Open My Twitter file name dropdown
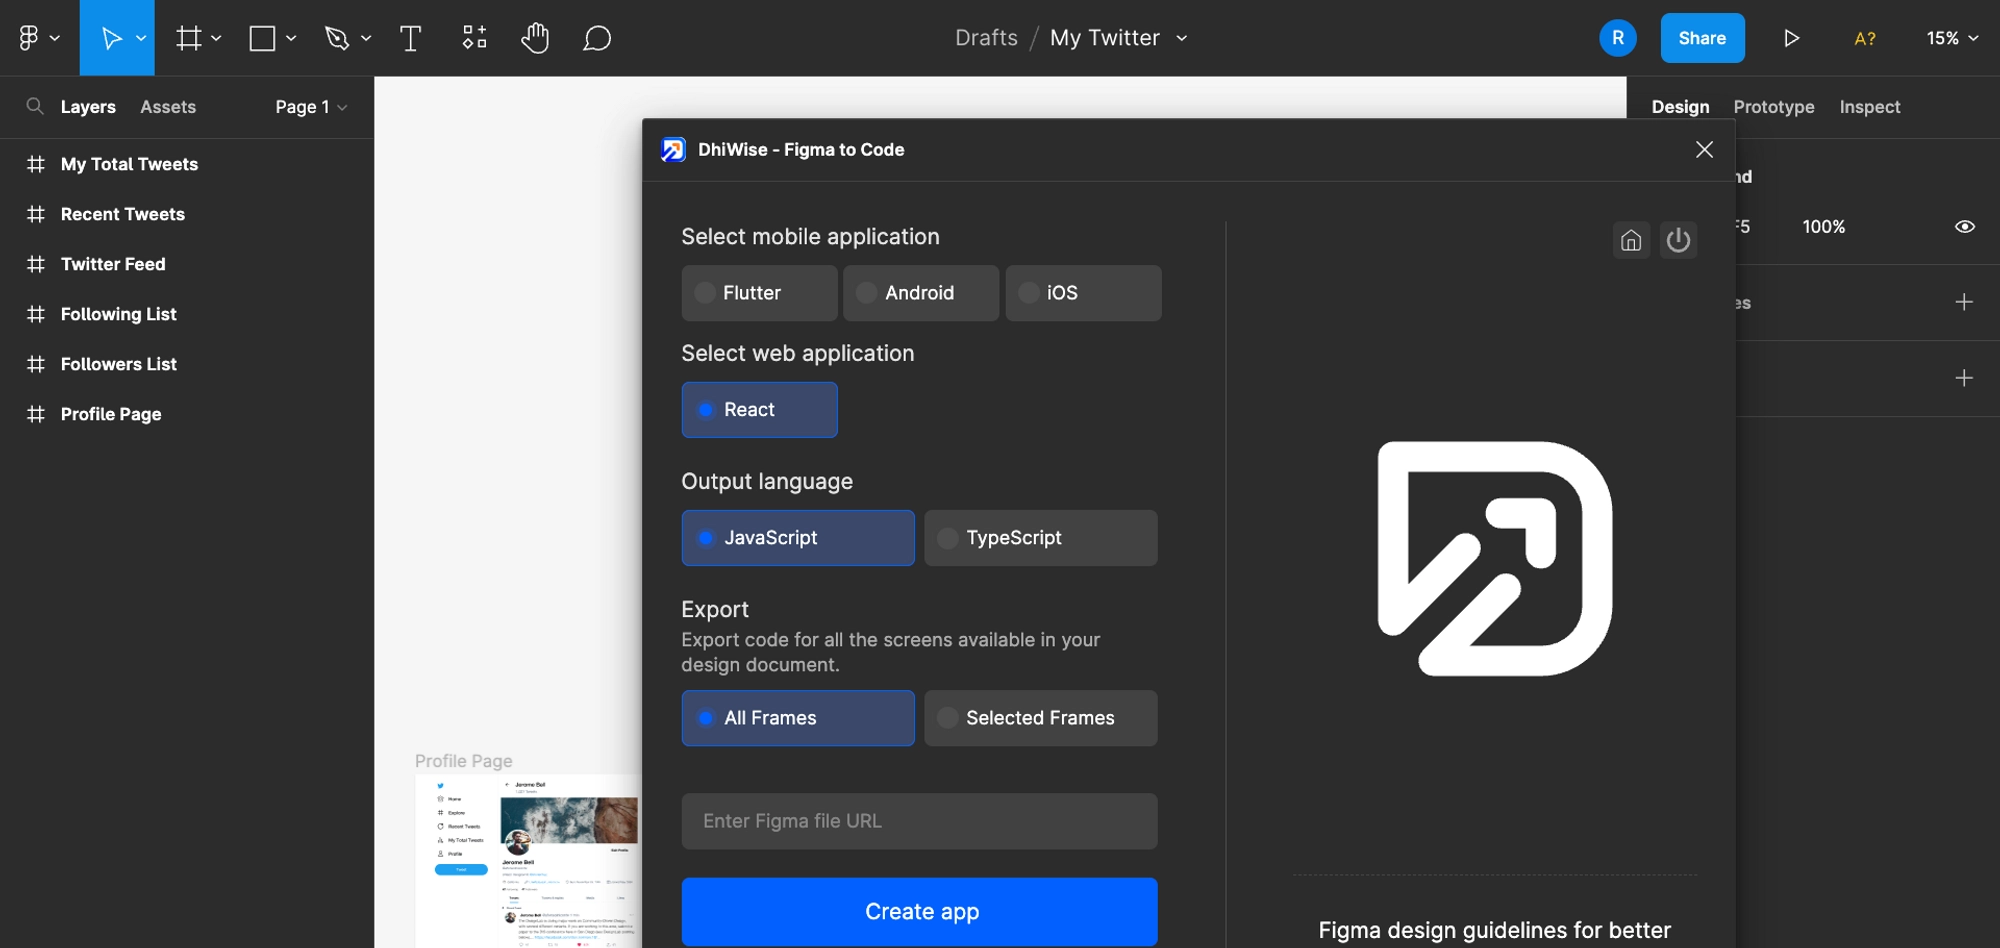Image resolution: width=2000 pixels, height=948 pixels. tap(1181, 38)
